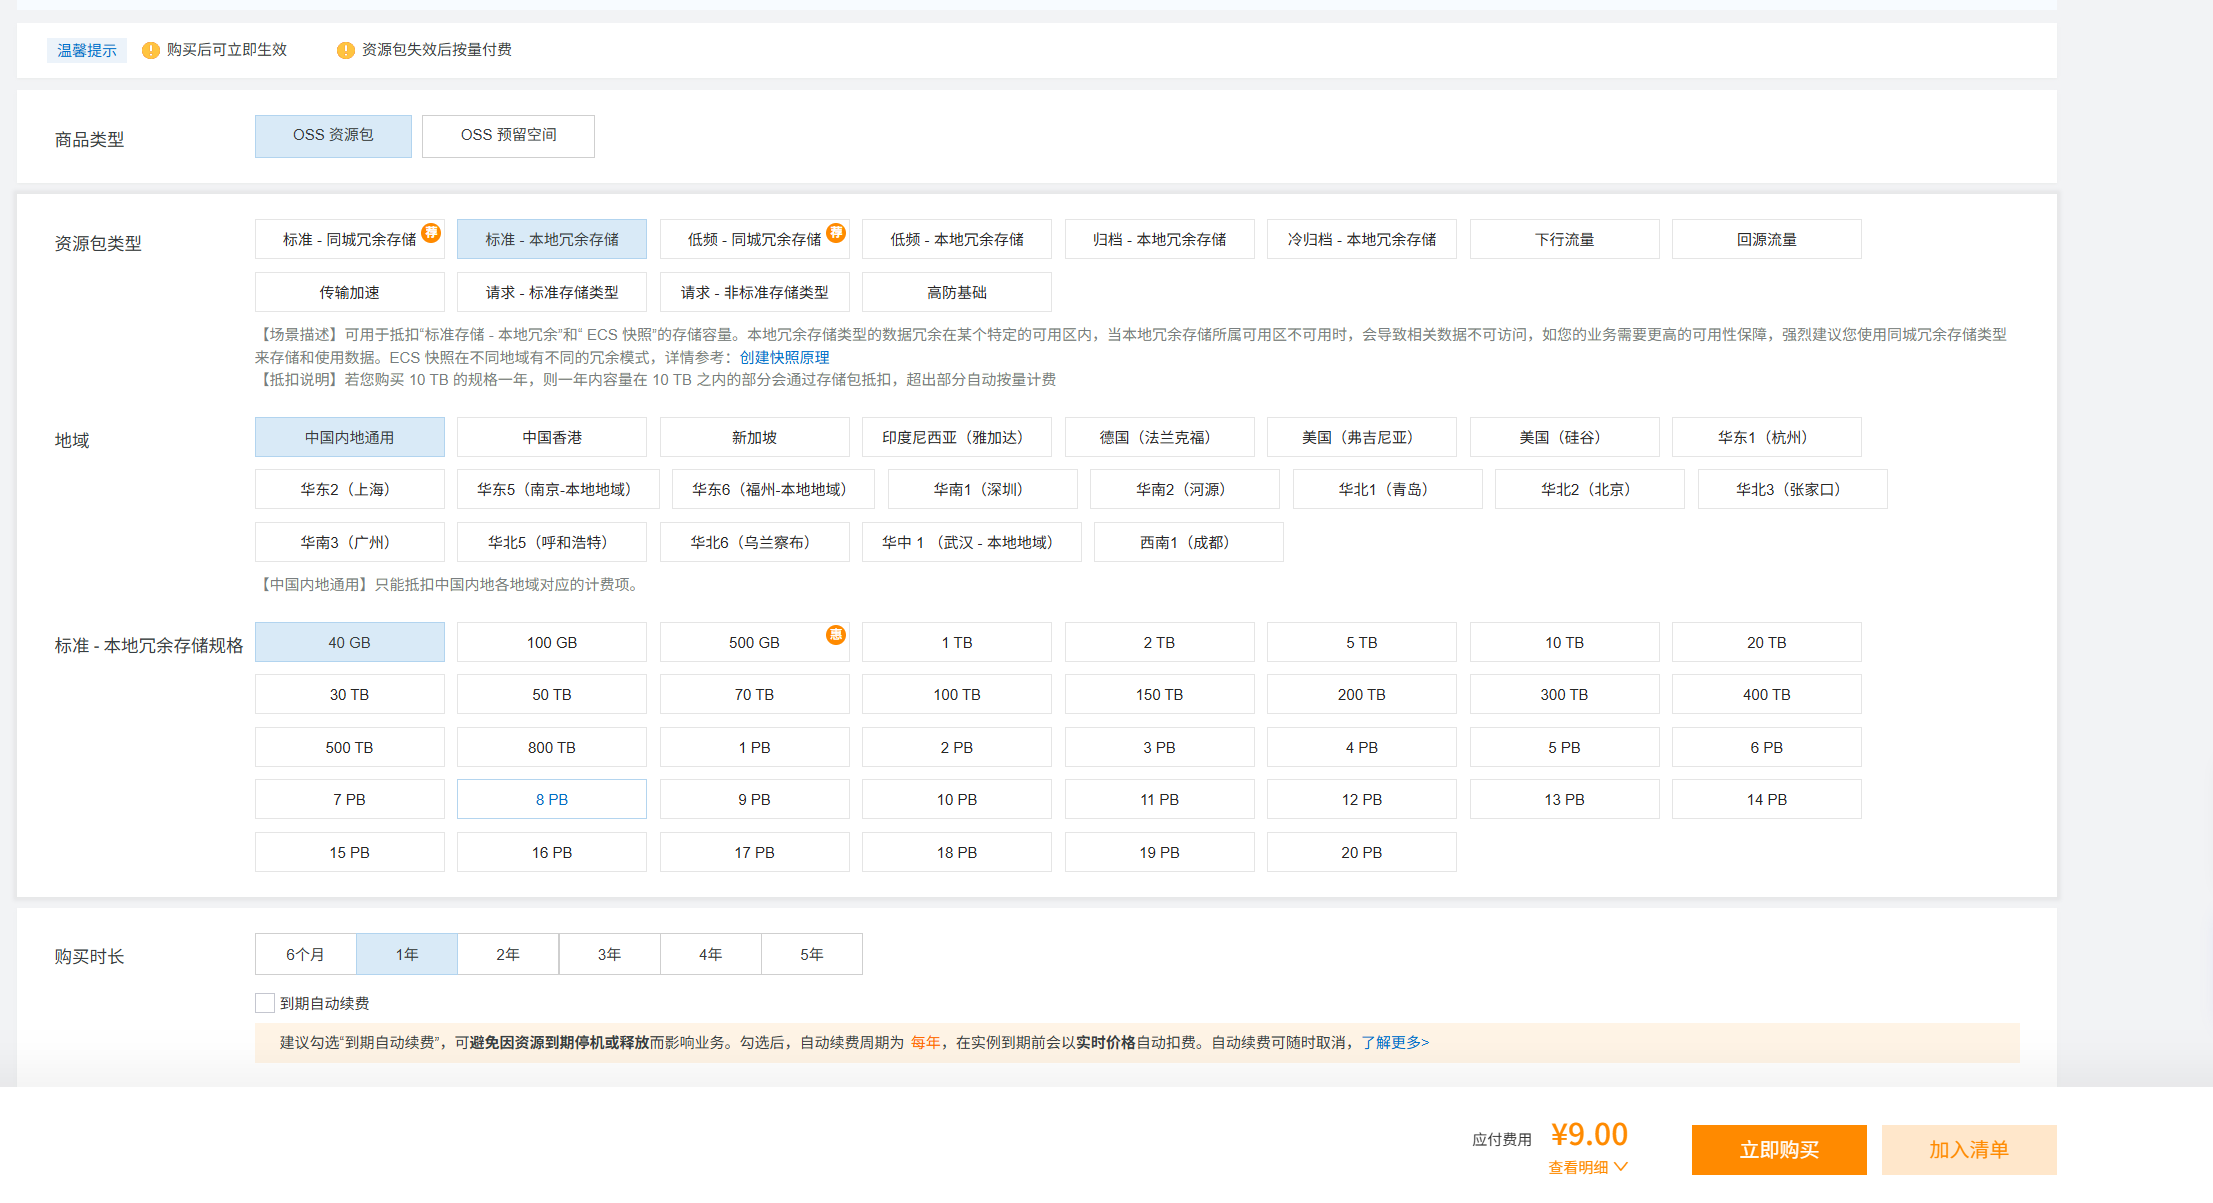Screen dimensions: 2213x1203
Task: Select the 8 PB storage size
Action: tap(552, 800)
